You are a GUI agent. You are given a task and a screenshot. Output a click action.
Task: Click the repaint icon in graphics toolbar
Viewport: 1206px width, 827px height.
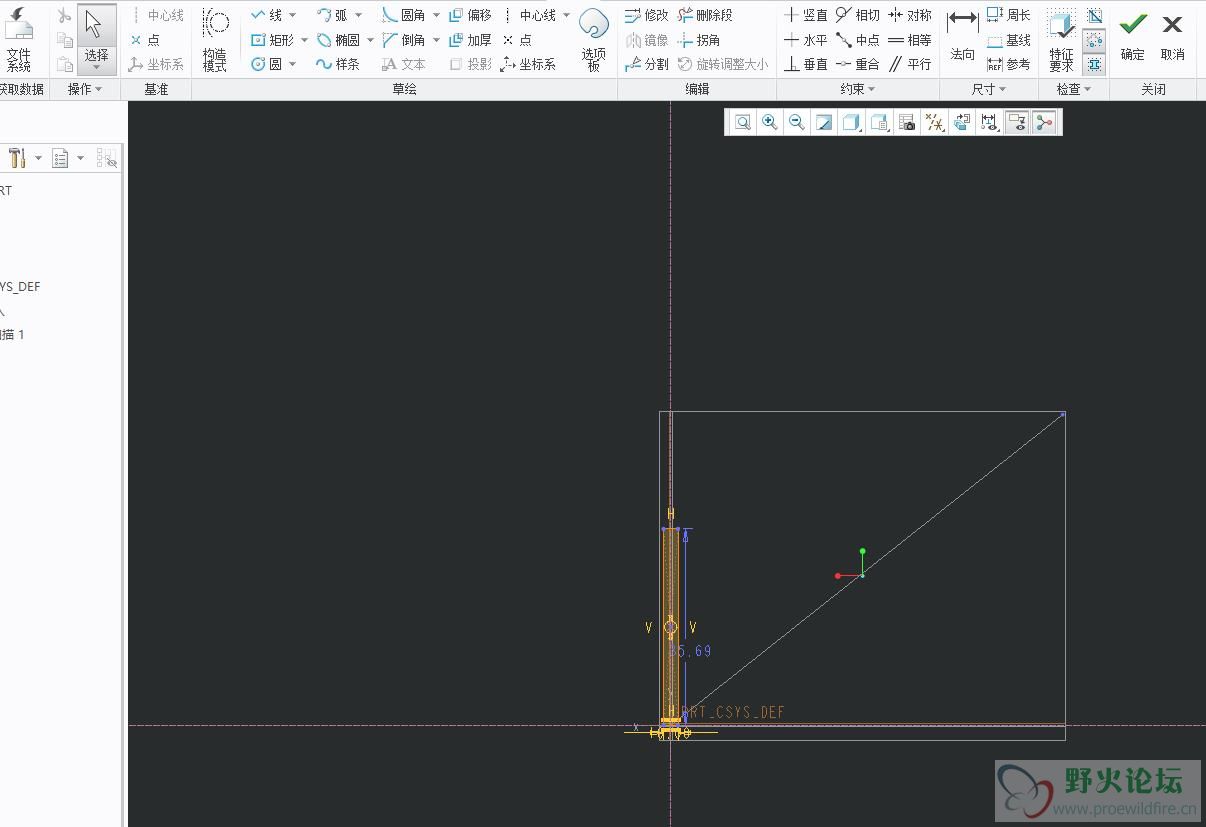click(x=824, y=122)
